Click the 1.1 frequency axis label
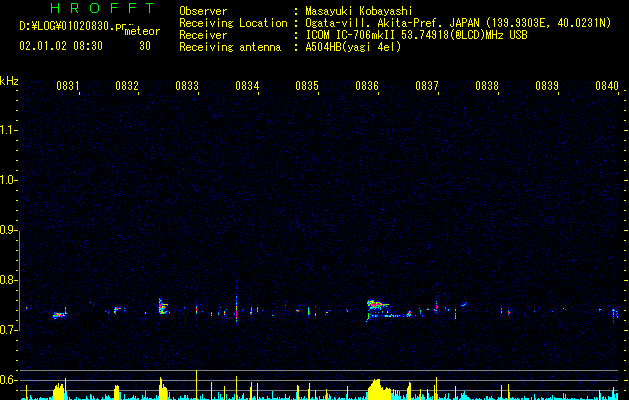Viewport: 629px width, 400px height. pyautogui.click(x=8, y=130)
